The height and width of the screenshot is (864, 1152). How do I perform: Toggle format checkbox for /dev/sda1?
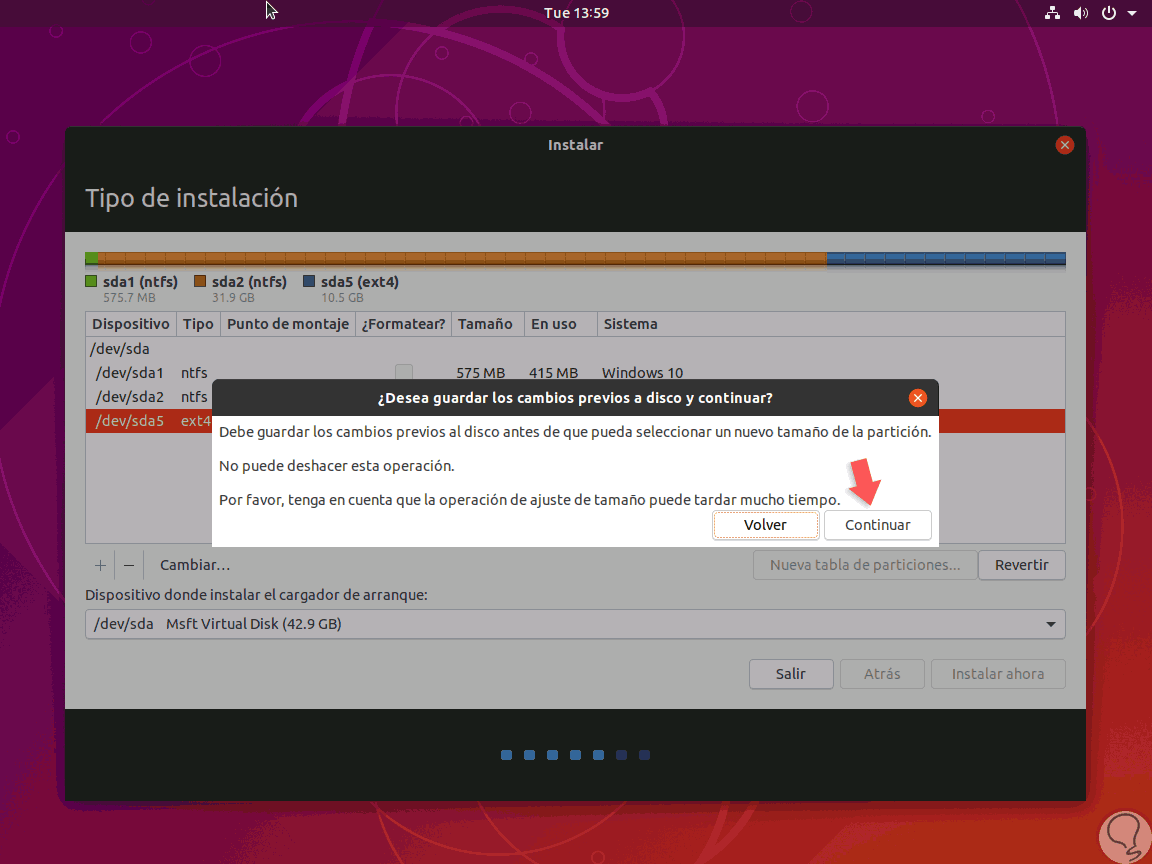pos(403,372)
